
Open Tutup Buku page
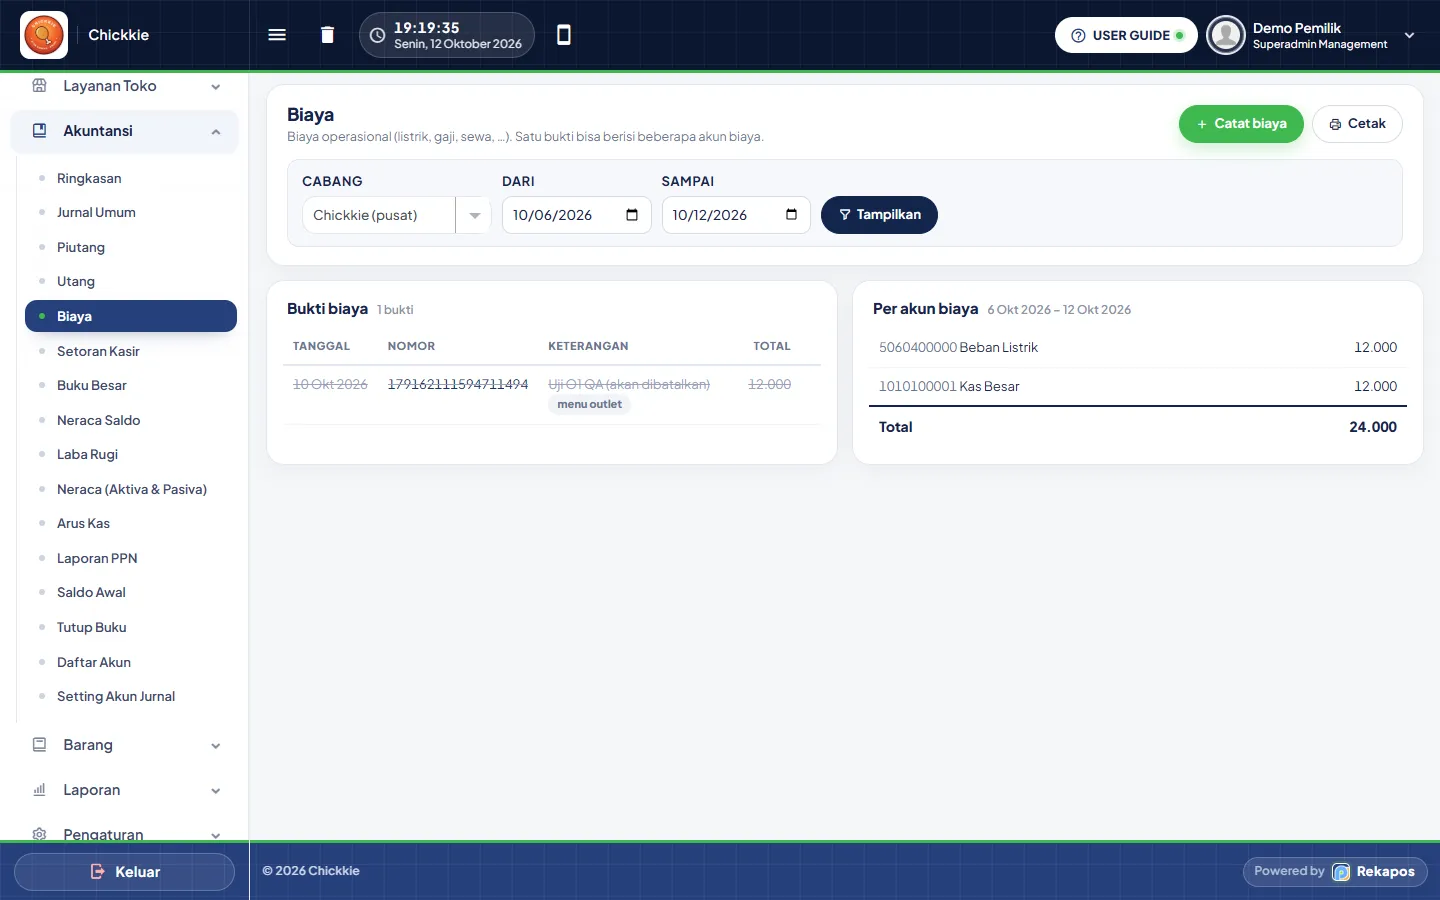tap(131, 627)
